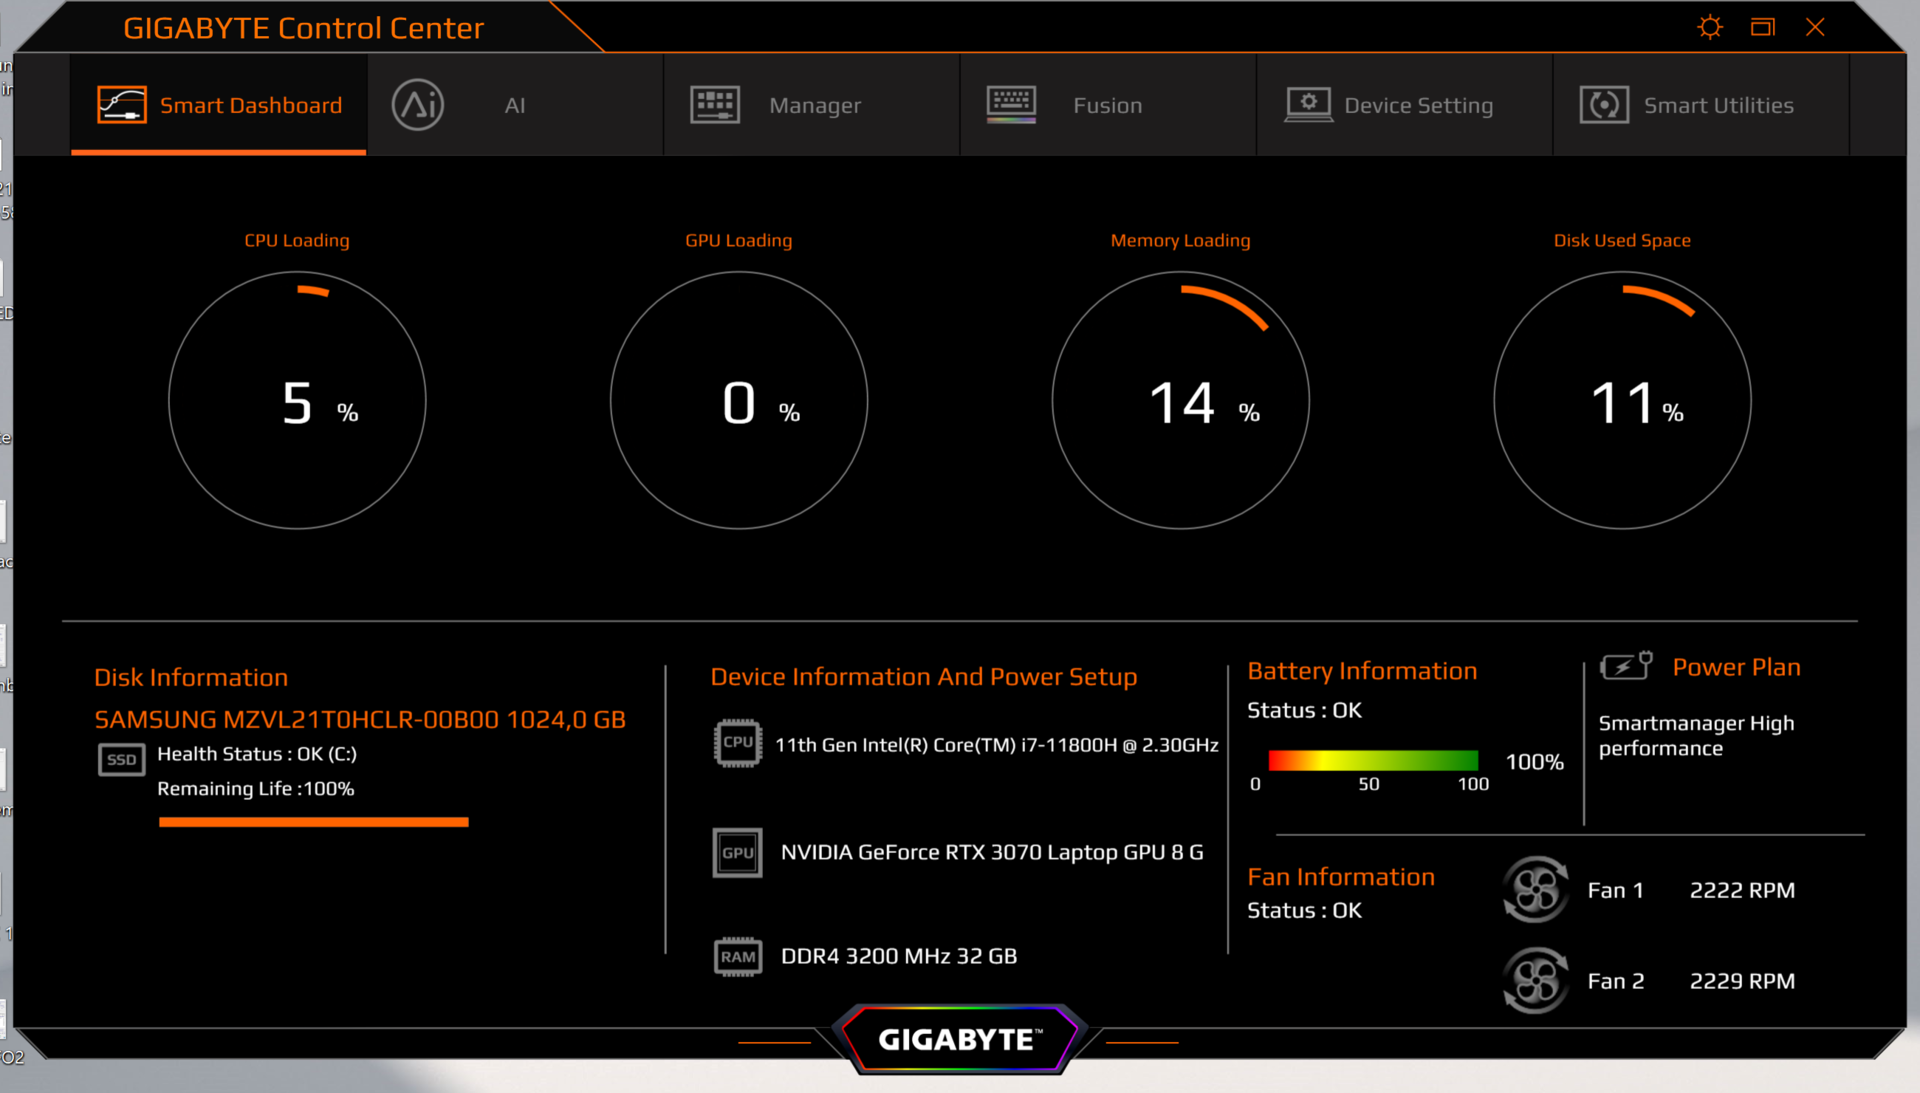Click the Fan 2 icon

coord(1536,980)
